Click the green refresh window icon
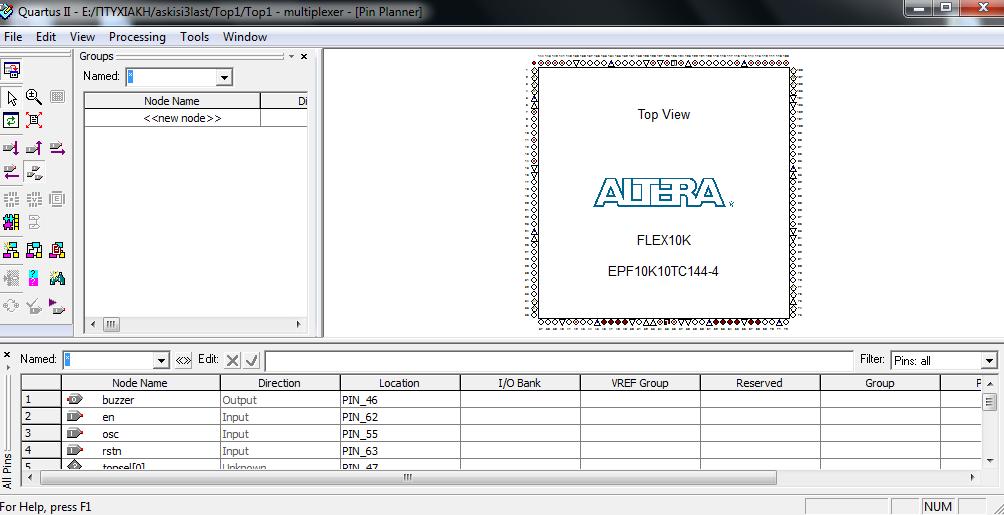Image resolution: width=1004 pixels, height=515 pixels. click(12, 120)
